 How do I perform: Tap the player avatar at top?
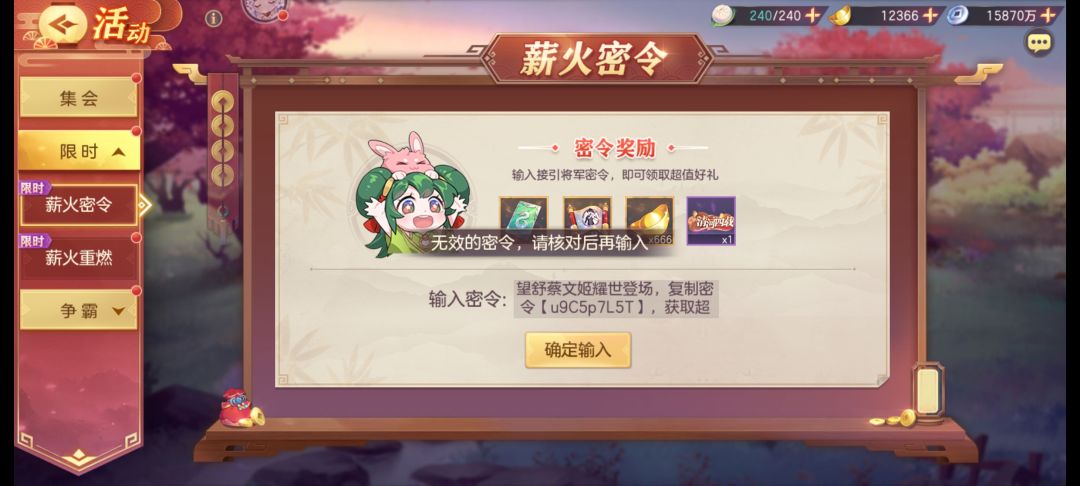[264, 8]
